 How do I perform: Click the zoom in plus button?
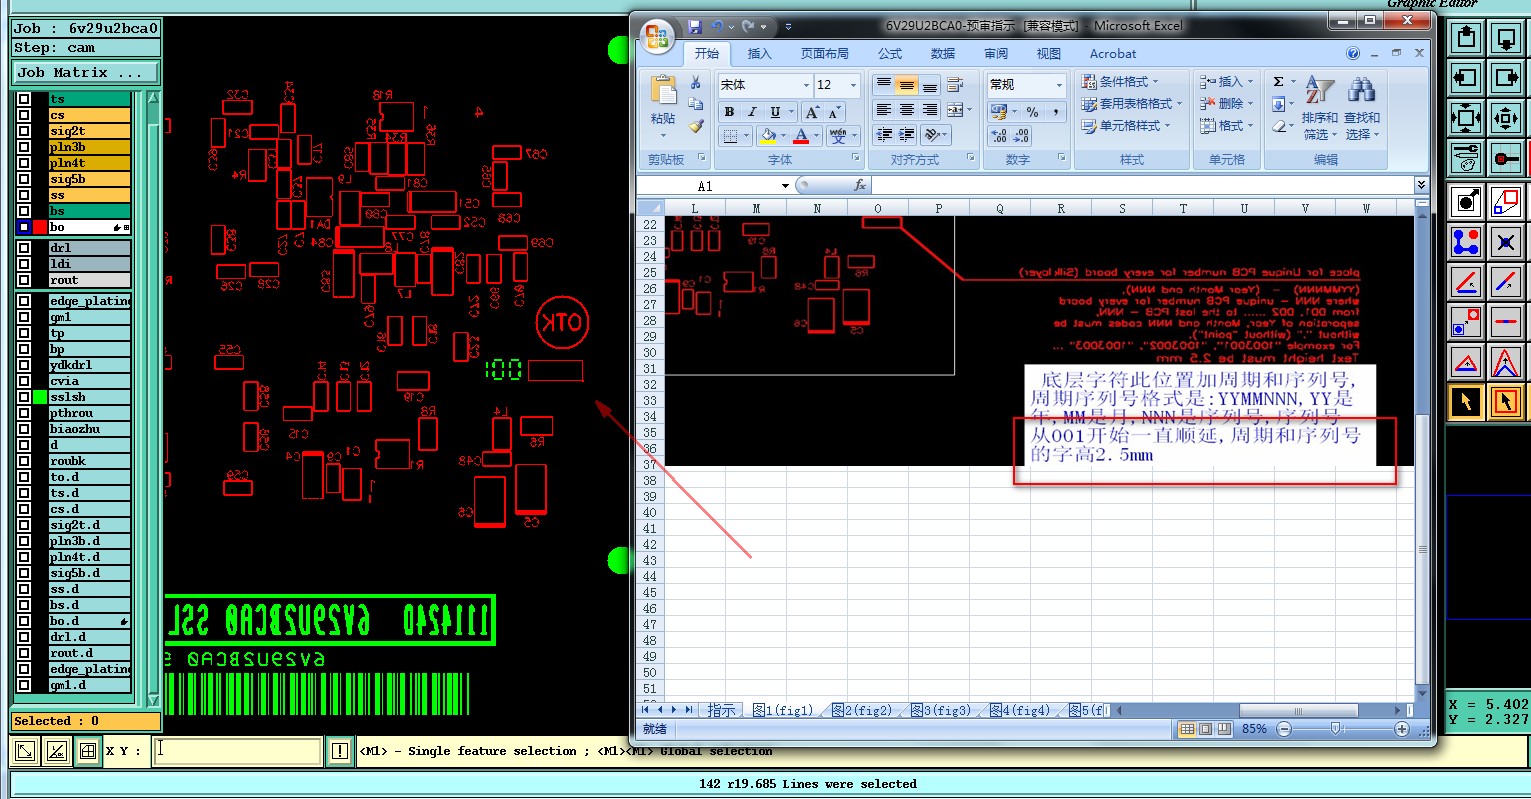(x=1402, y=729)
